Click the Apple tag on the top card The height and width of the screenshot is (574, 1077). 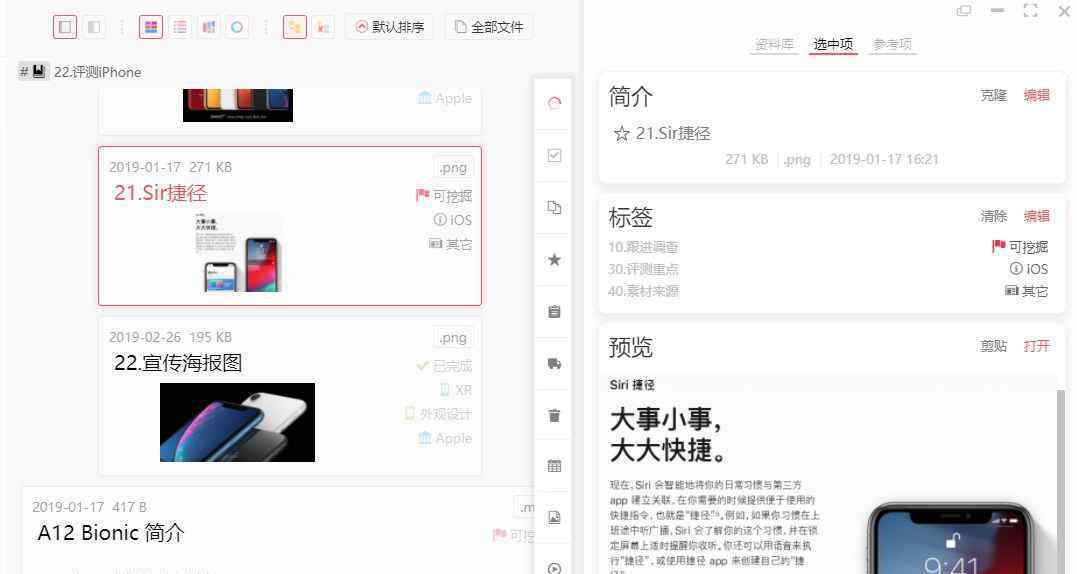[x=444, y=98]
